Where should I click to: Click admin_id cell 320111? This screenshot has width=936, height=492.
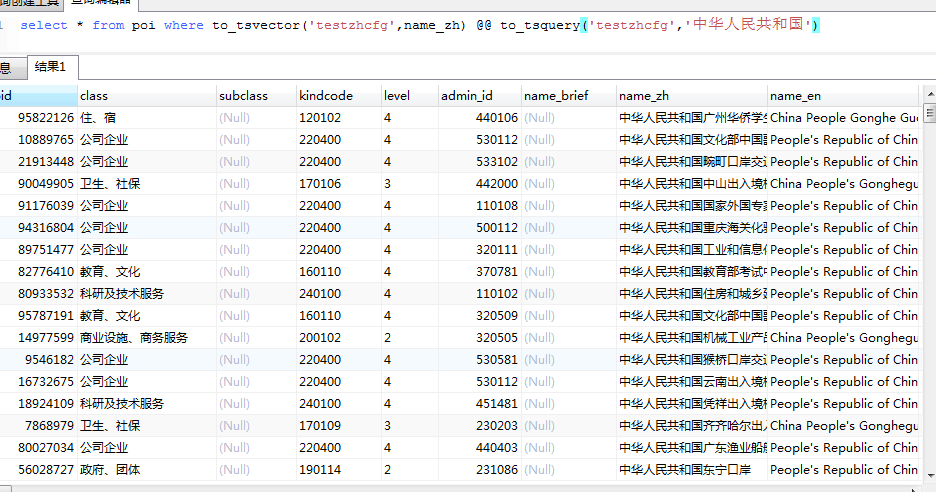(x=479, y=250)
